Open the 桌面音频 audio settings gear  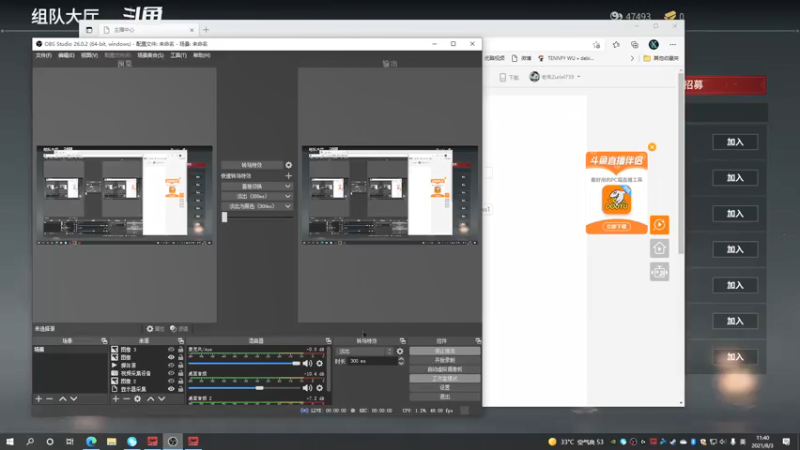tap(319, 388)
